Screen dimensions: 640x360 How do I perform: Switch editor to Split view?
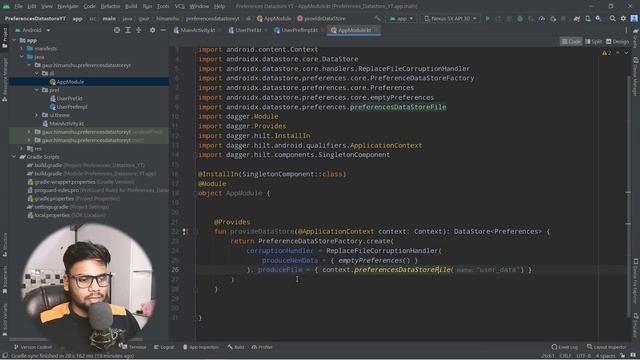pyautogui.click(x=593, y=42)
